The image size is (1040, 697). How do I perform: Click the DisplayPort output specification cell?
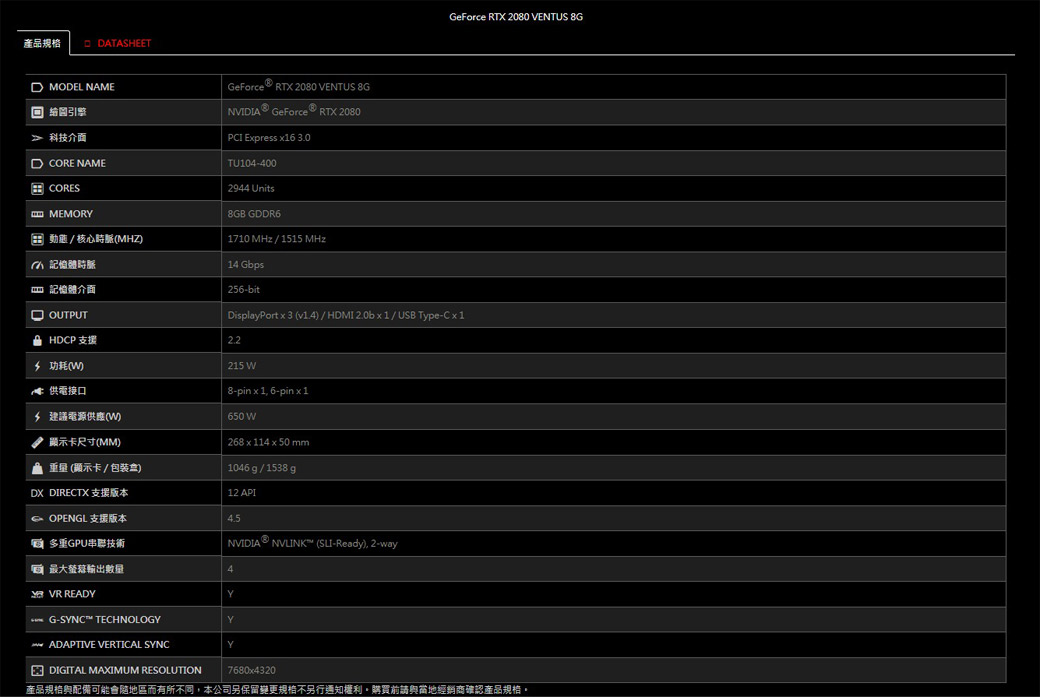tap(345, 315)
